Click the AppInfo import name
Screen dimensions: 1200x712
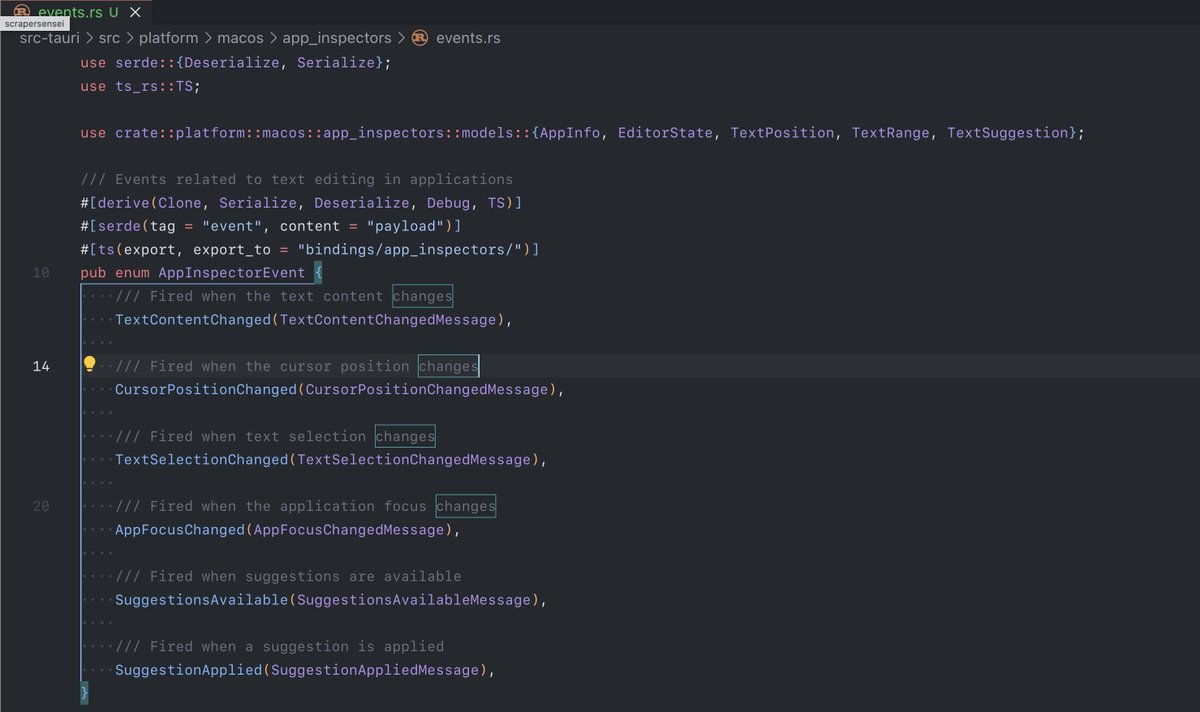click(x=570, y=132)
